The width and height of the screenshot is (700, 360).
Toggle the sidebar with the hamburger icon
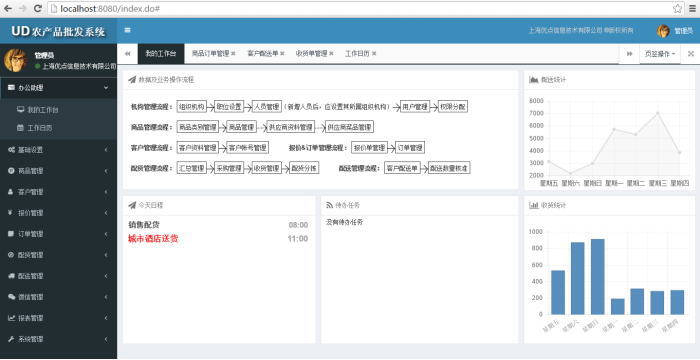coord(128,30)
